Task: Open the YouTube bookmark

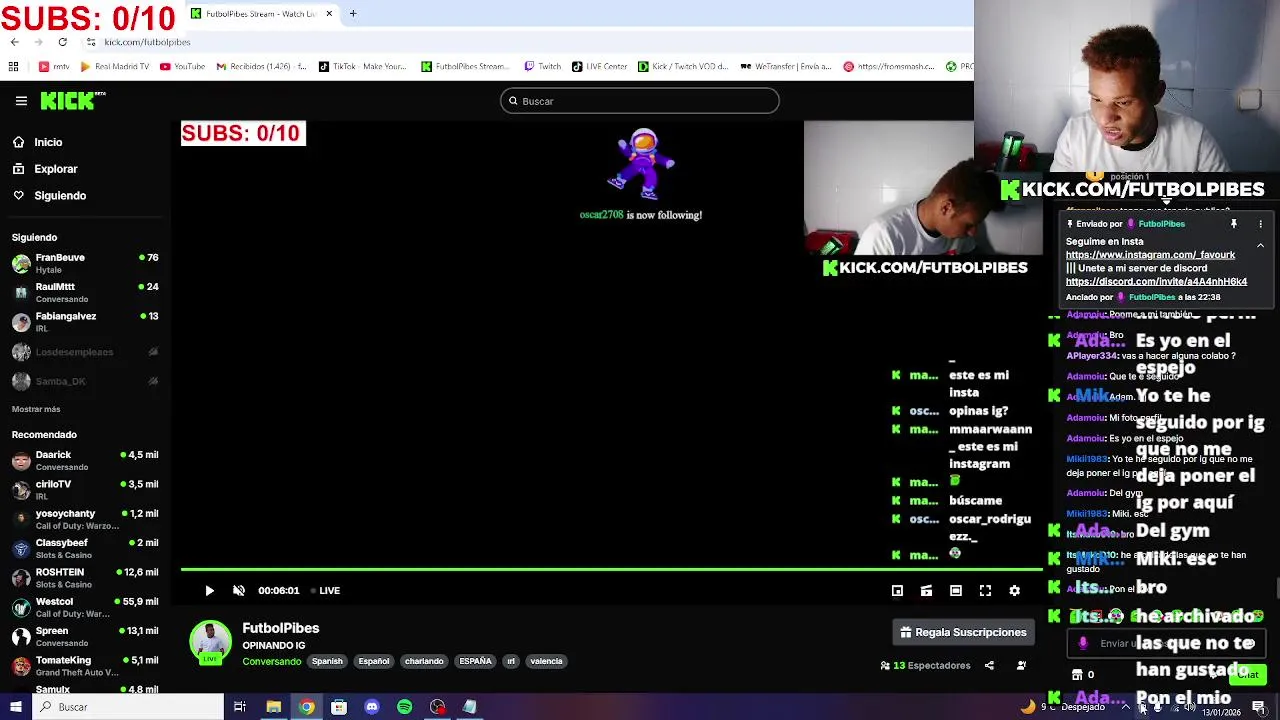Action: (182, 67)
